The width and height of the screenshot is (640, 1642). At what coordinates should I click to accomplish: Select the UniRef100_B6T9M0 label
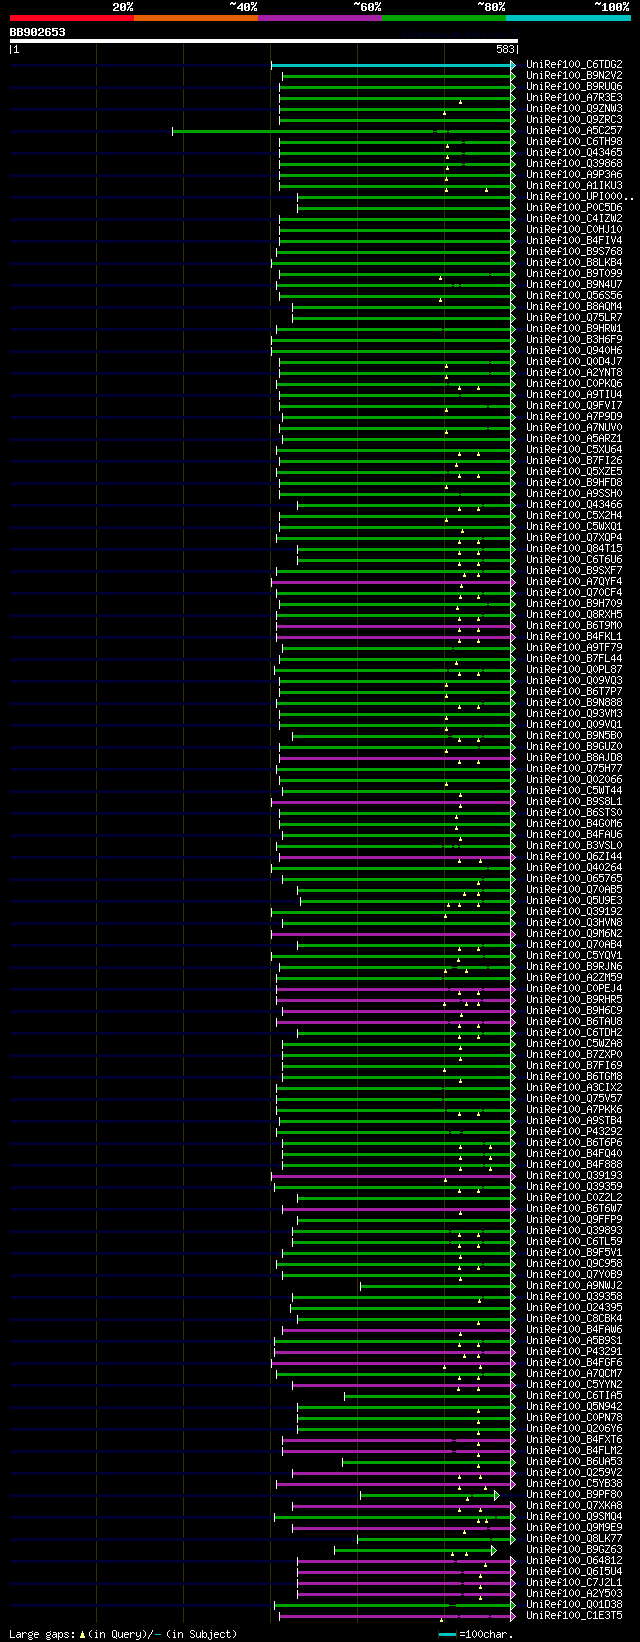coord(574,625)
